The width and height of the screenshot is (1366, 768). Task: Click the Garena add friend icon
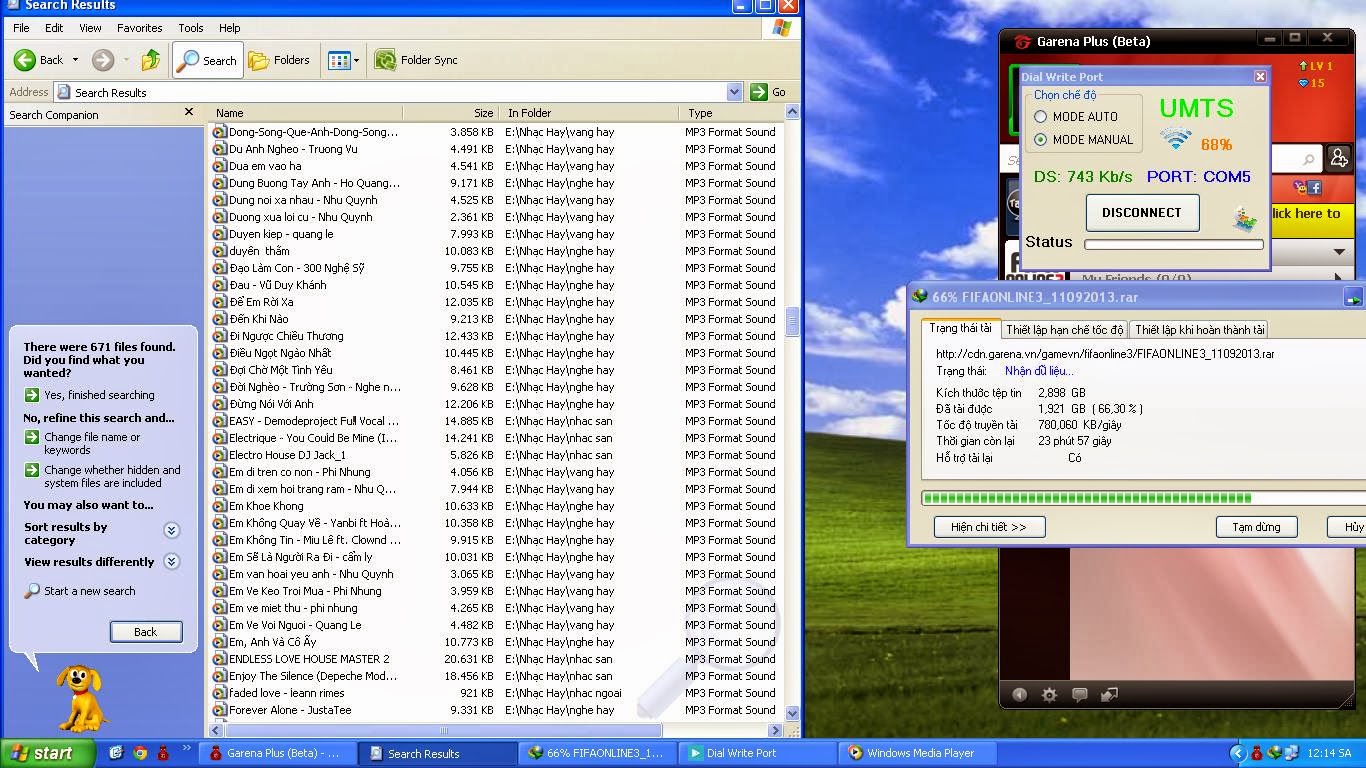pos(1338,158)
